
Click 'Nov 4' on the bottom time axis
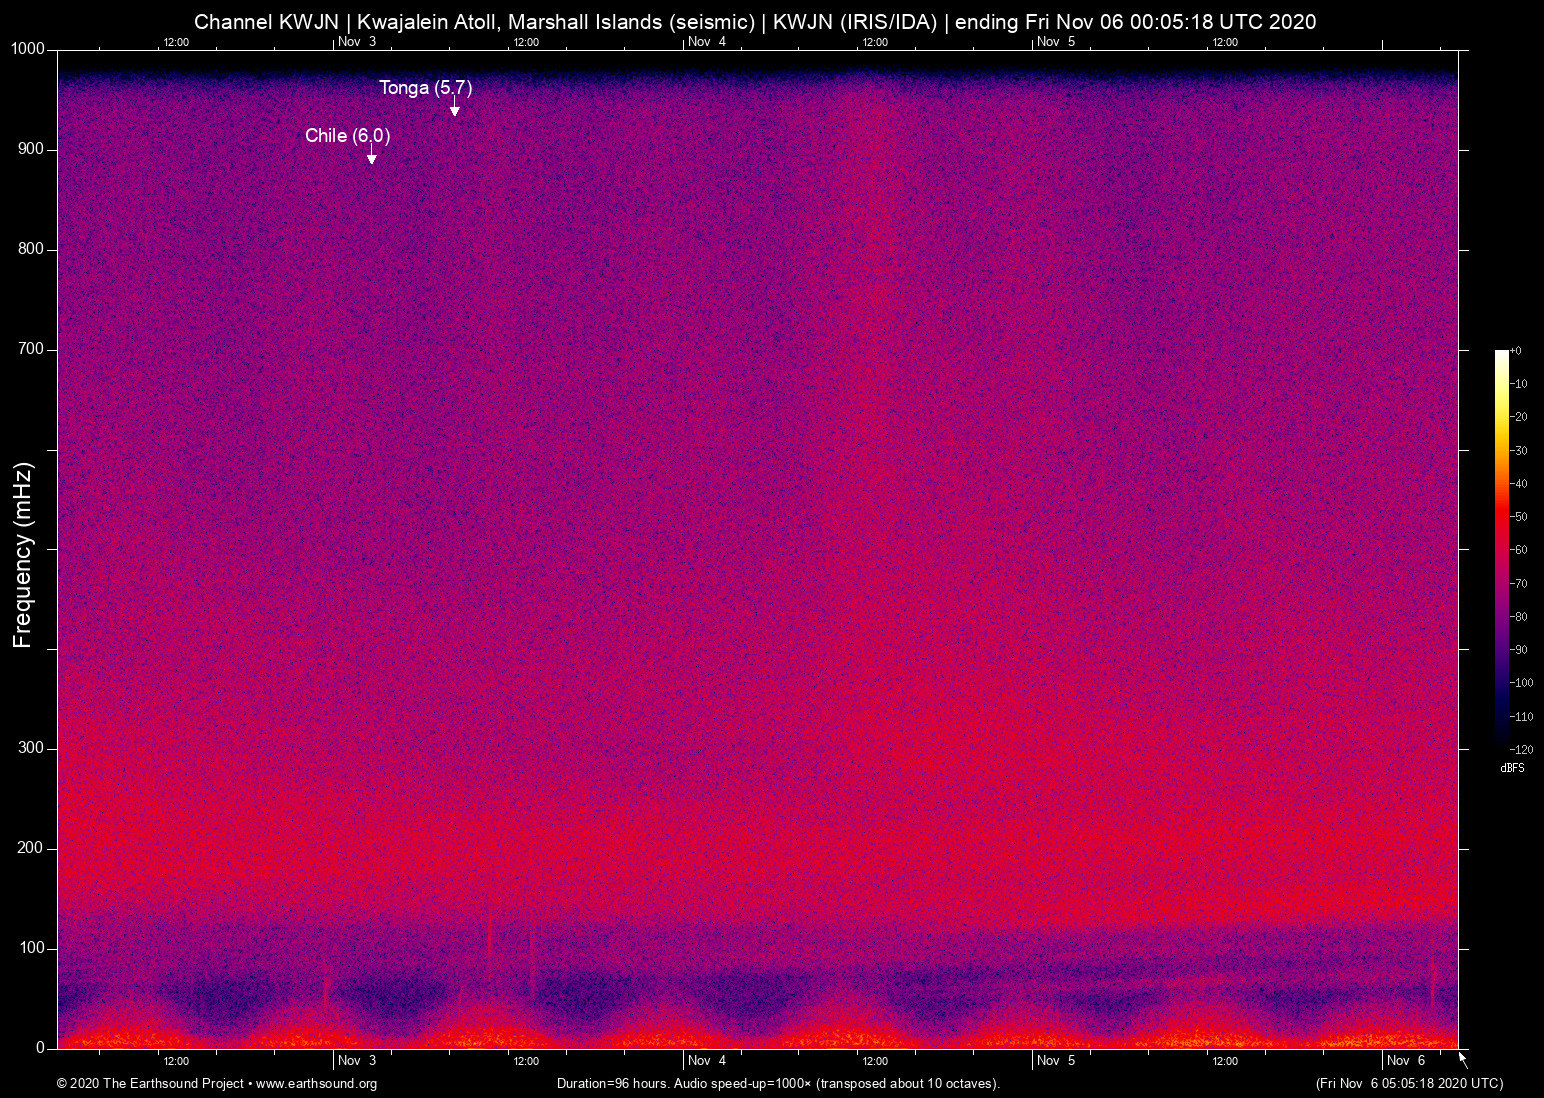coord(707,1061)
